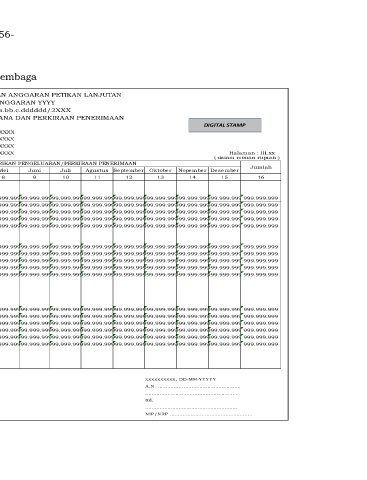The width and height of the screenshot is (367, 480).
Task: Click the first value in Jumlah column
Action: (x=261, y=198)
